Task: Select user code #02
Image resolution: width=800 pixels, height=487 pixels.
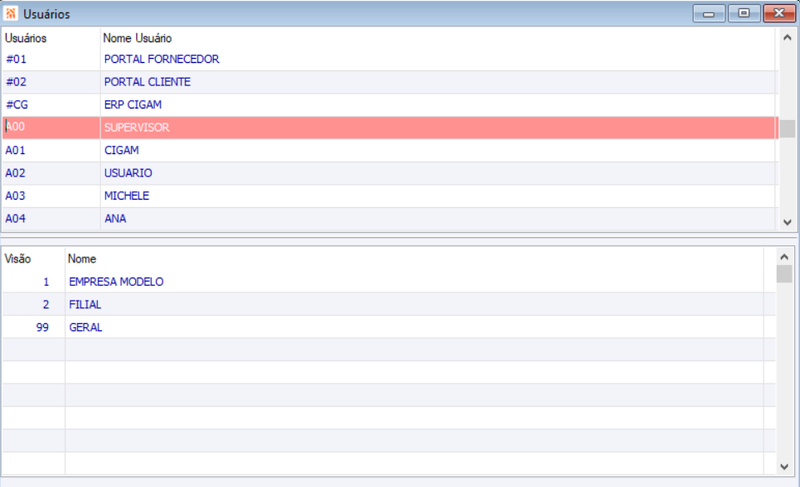Action: coord(16,82)
